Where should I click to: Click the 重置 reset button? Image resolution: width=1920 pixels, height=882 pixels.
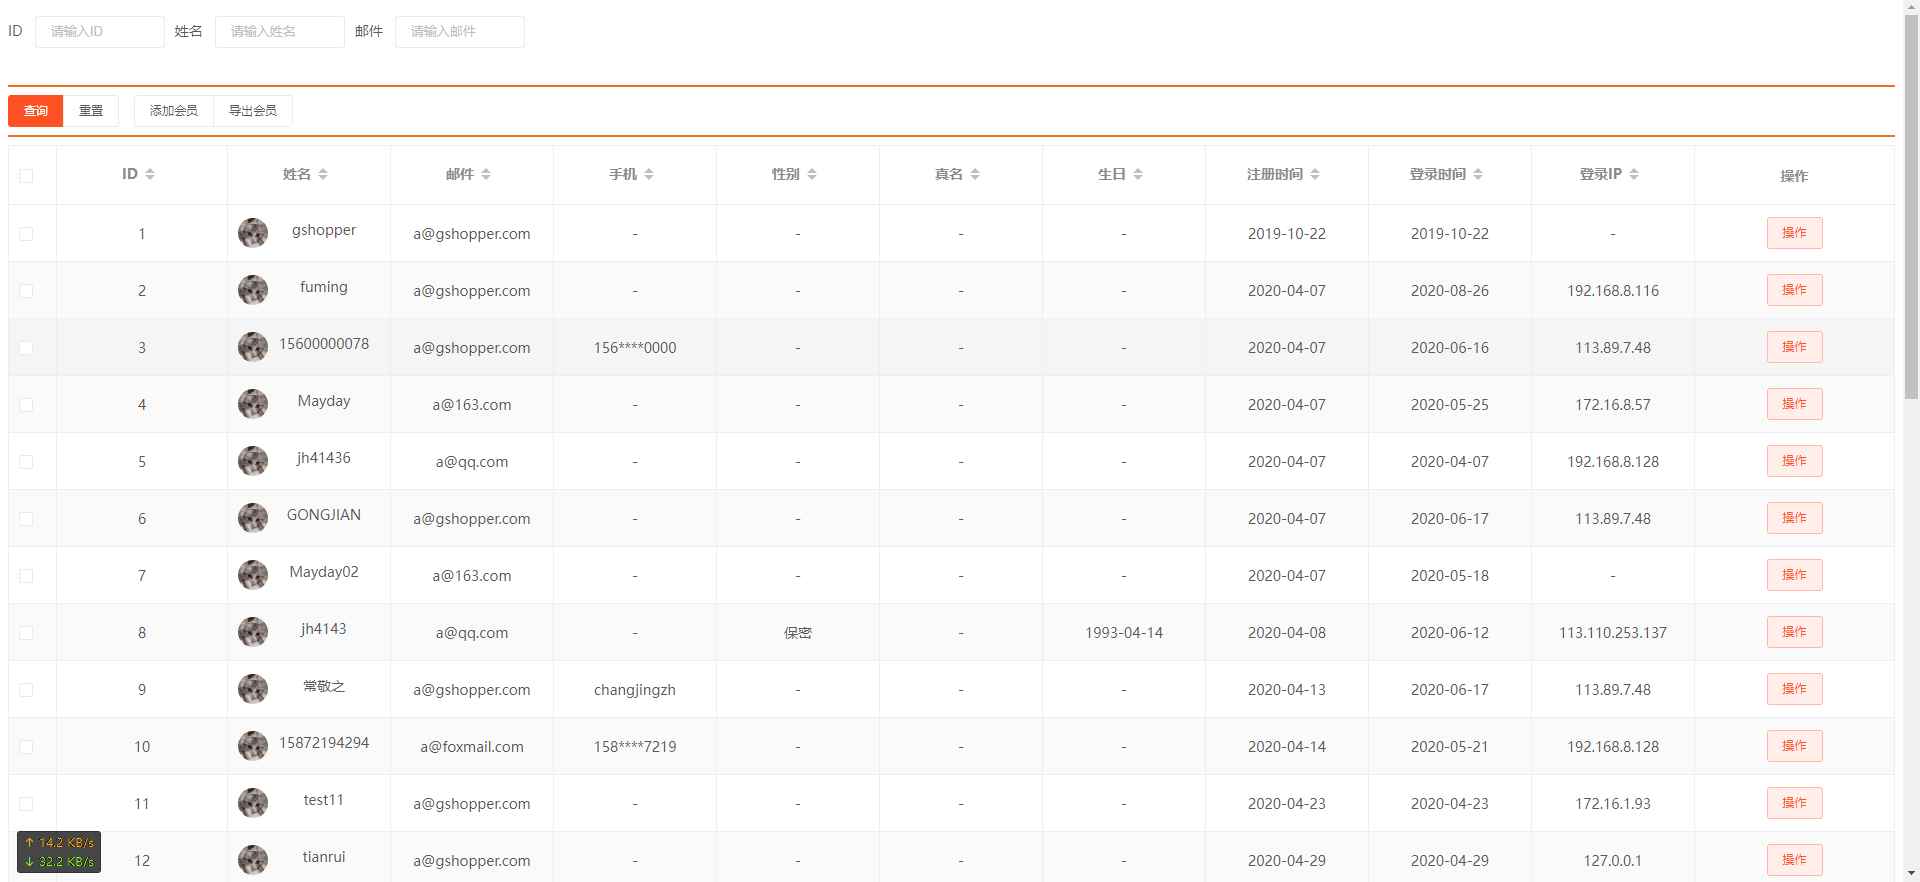click(x=91, y=111)
